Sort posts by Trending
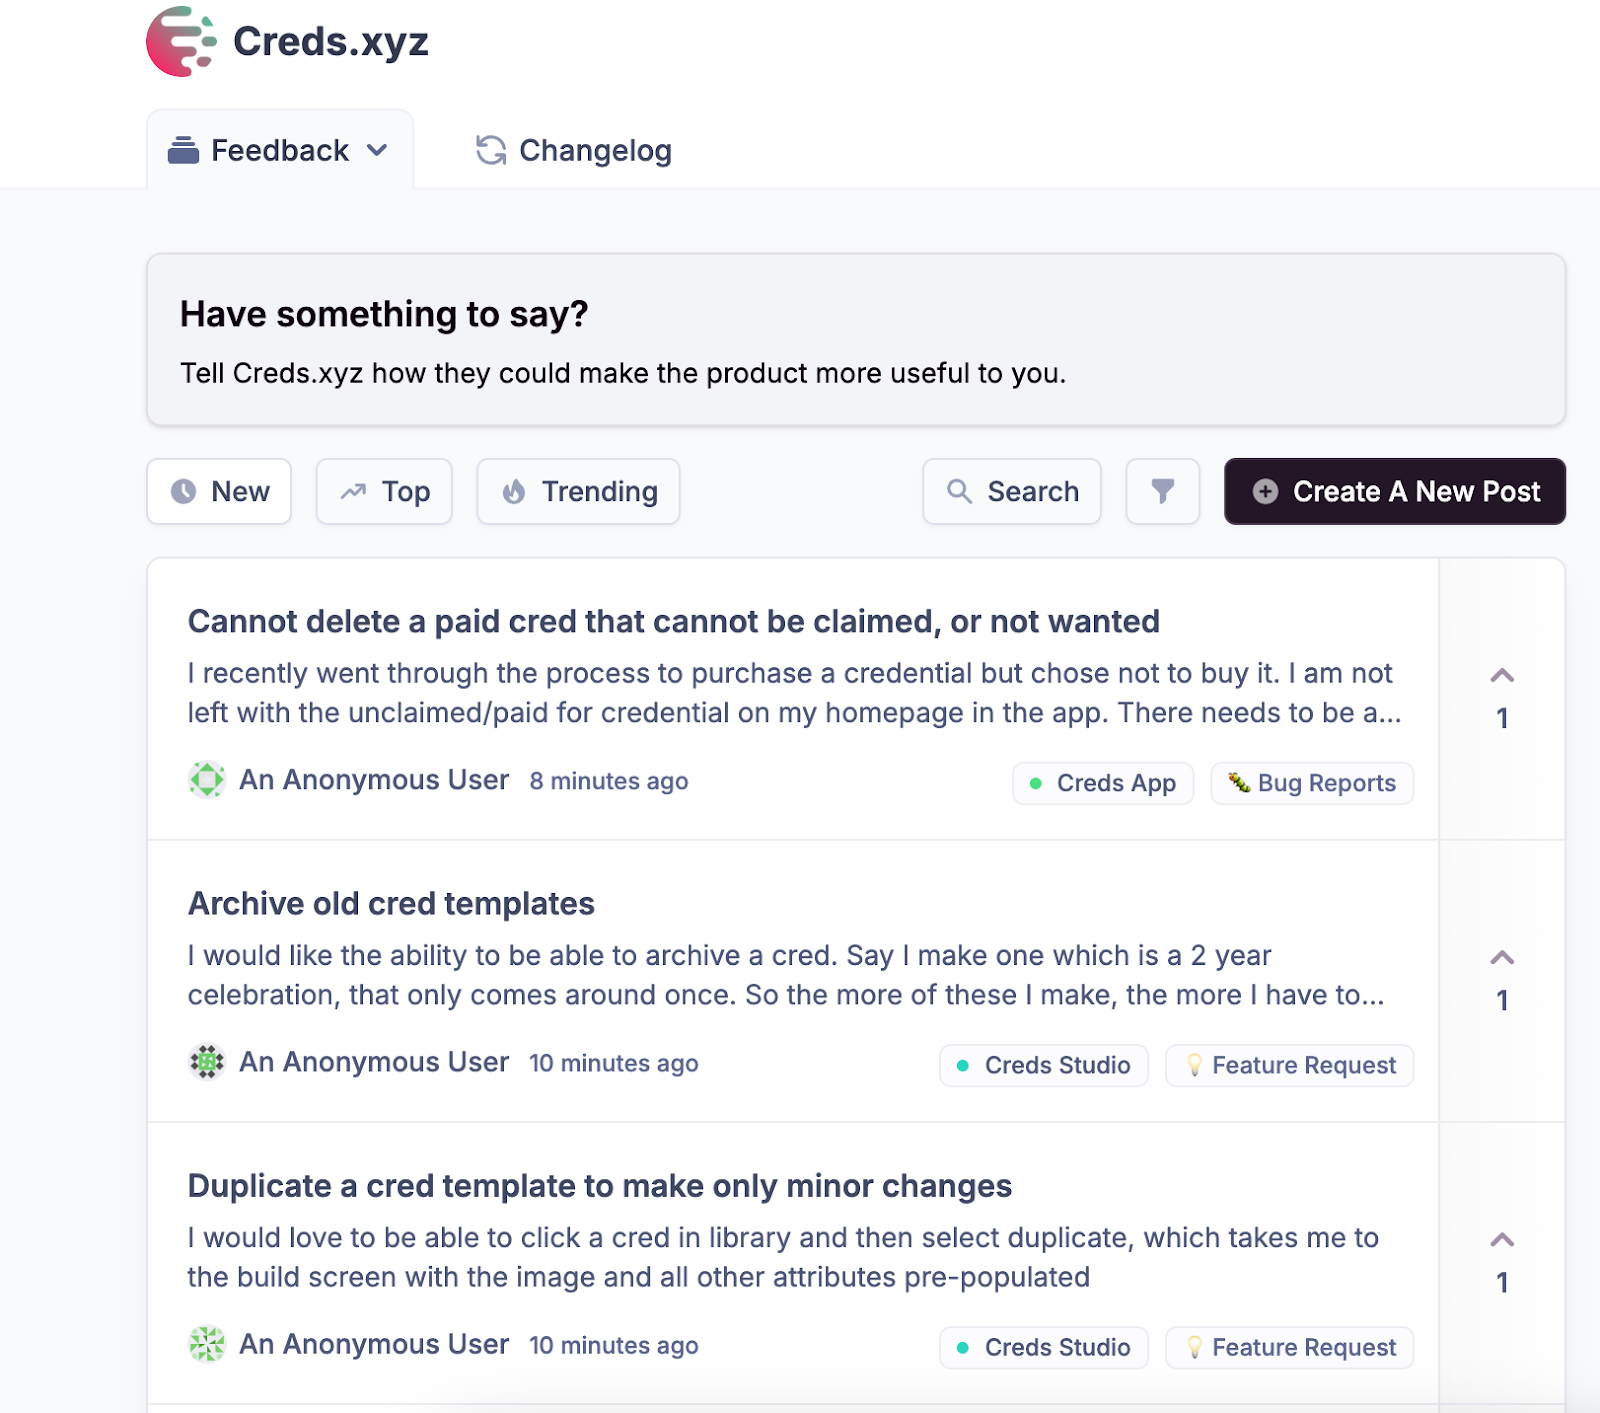The width and height of the screenshot is (1600, 1413). pos(578,491)
